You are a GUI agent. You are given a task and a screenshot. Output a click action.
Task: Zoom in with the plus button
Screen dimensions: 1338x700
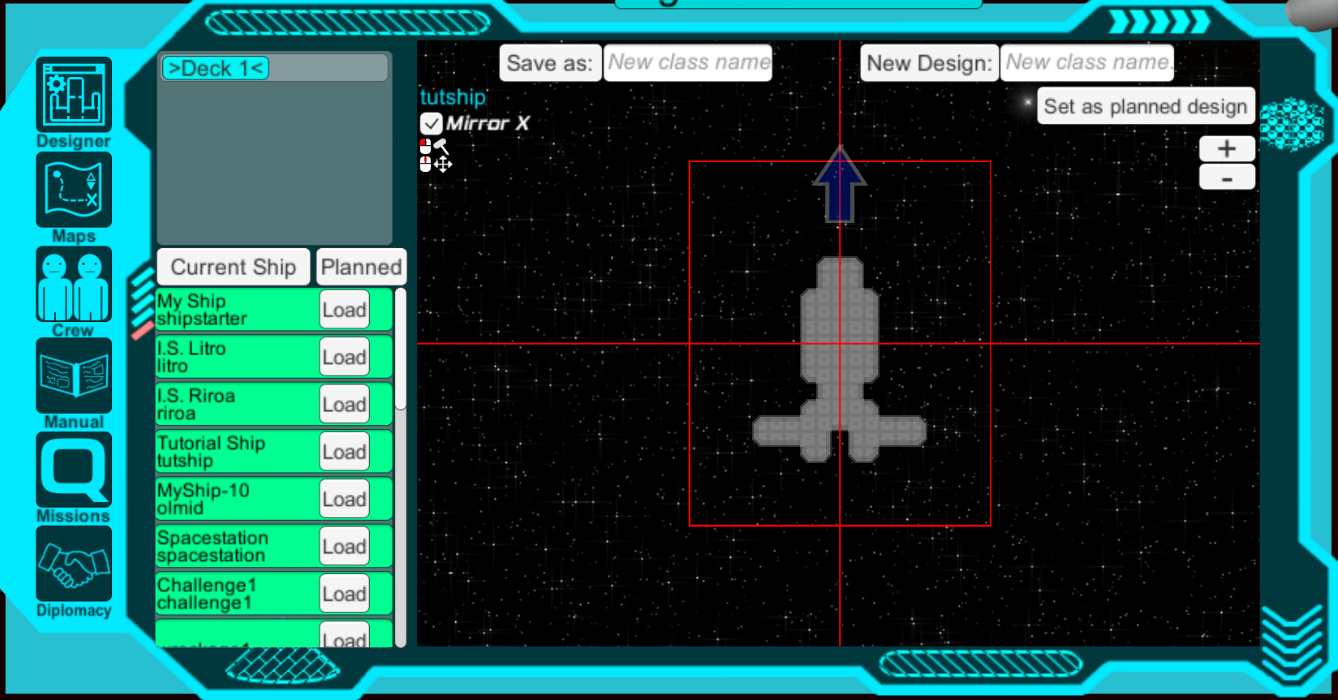(1227, 149)
